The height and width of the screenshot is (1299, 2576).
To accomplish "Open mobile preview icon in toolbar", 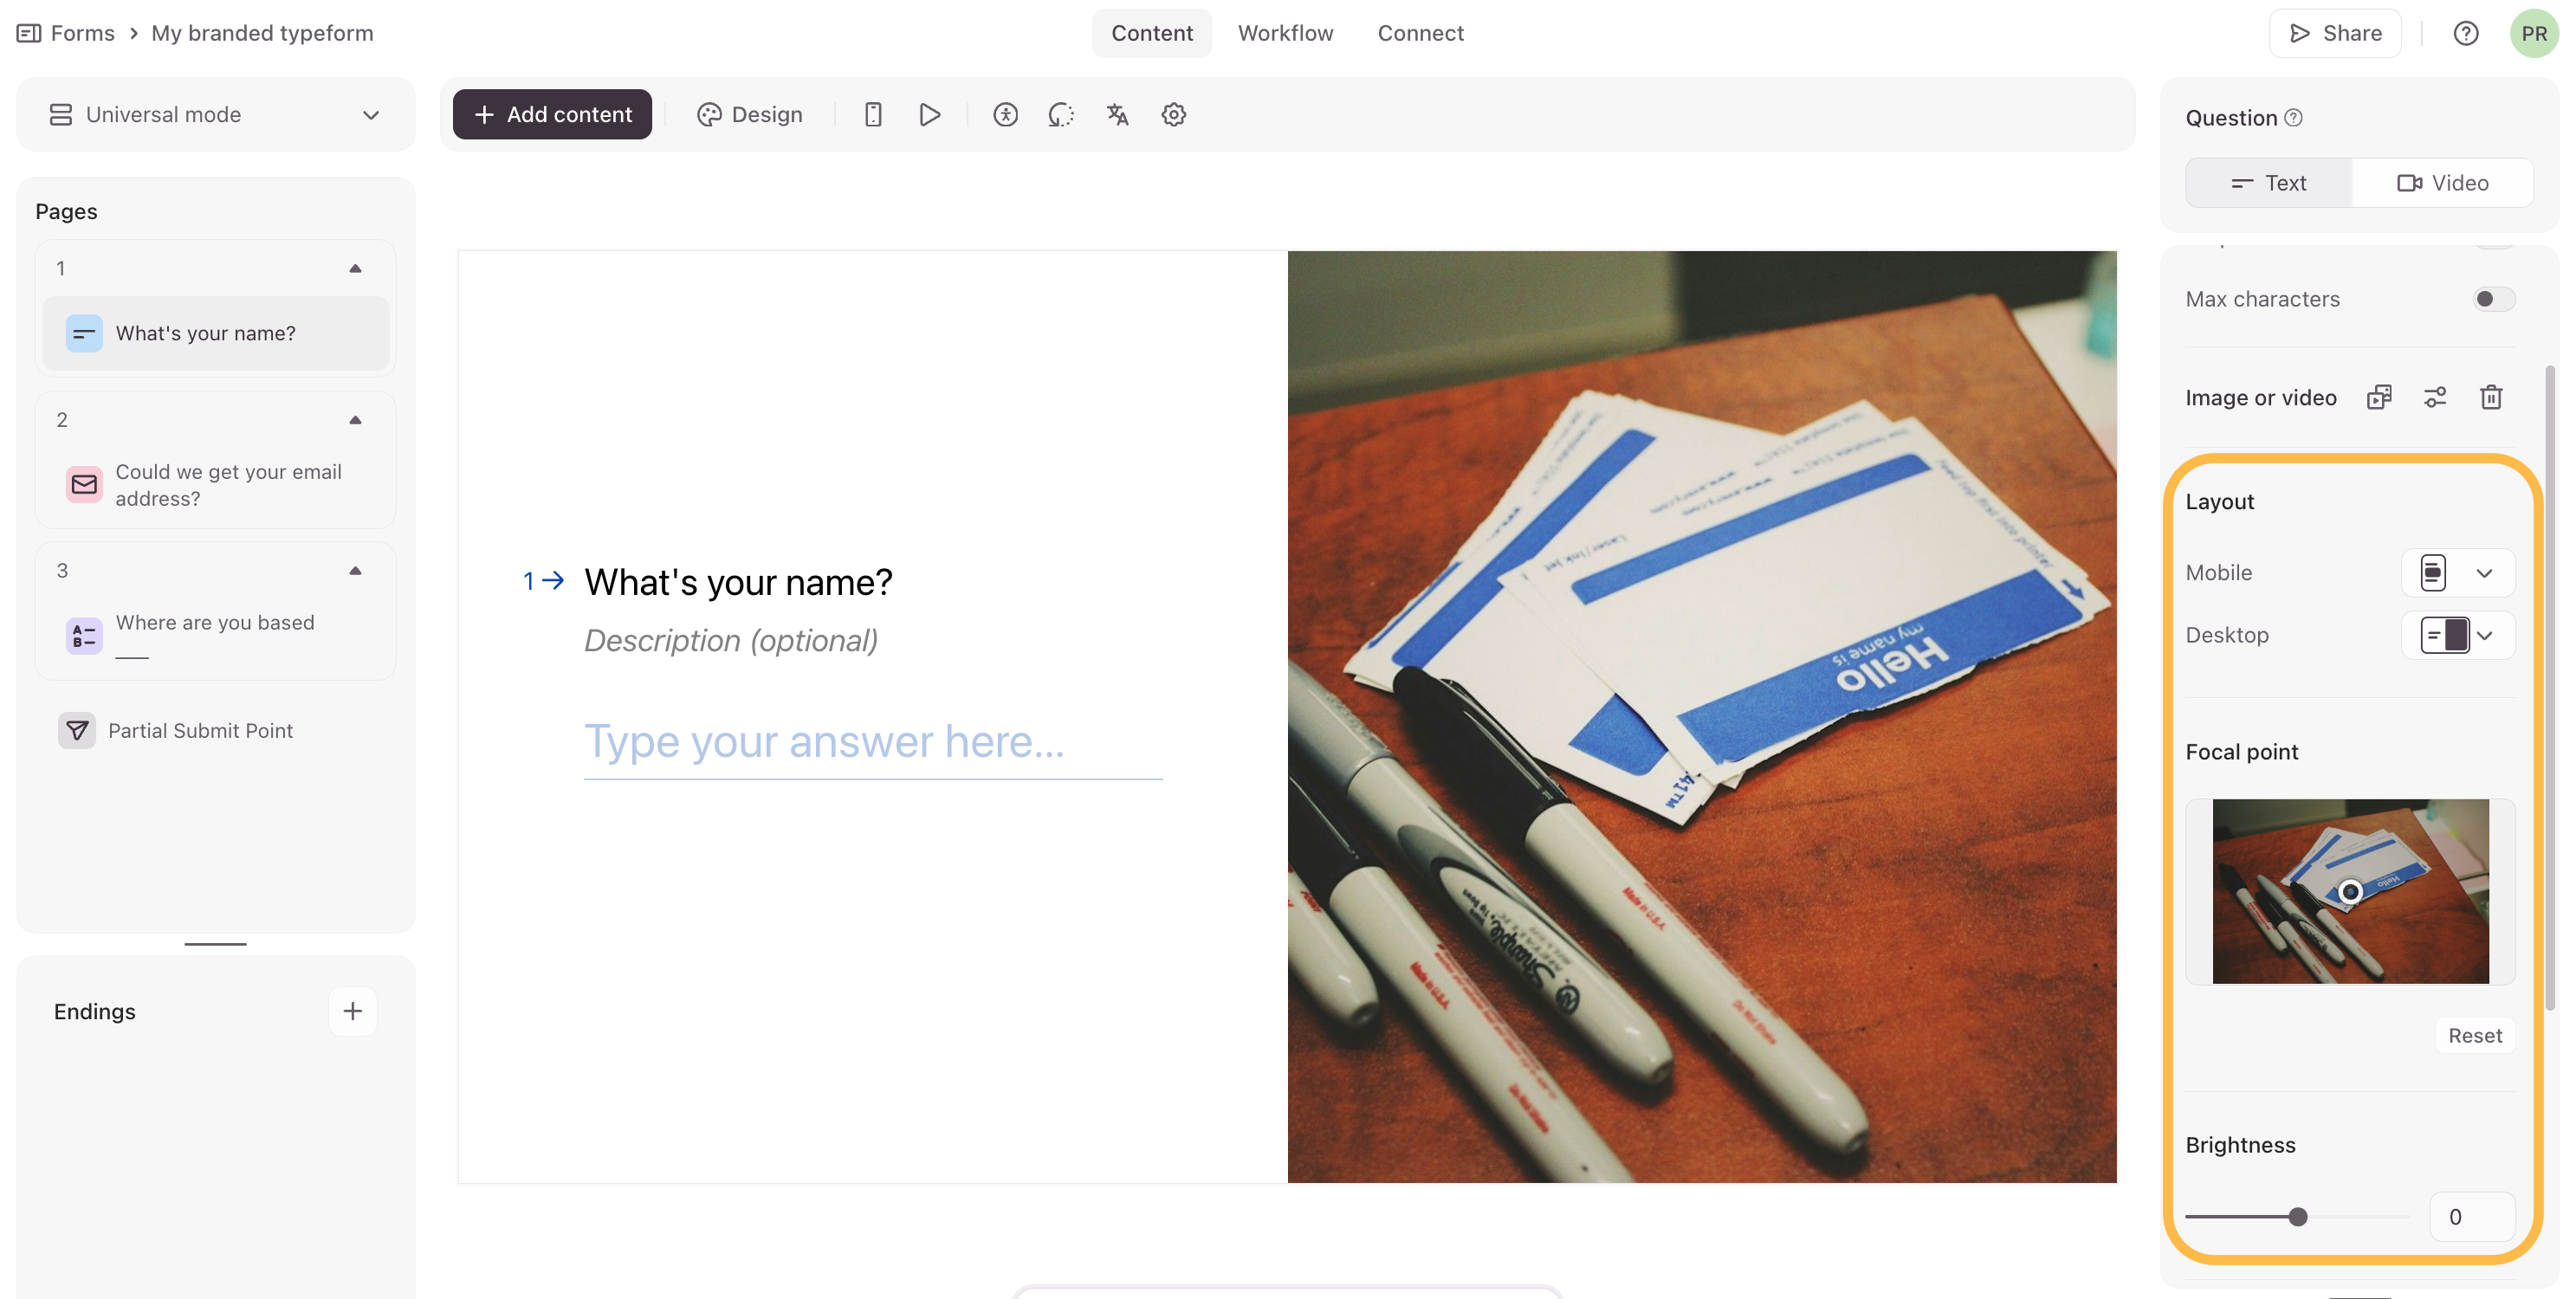I will pyautogui.click(x=872, y=114).
